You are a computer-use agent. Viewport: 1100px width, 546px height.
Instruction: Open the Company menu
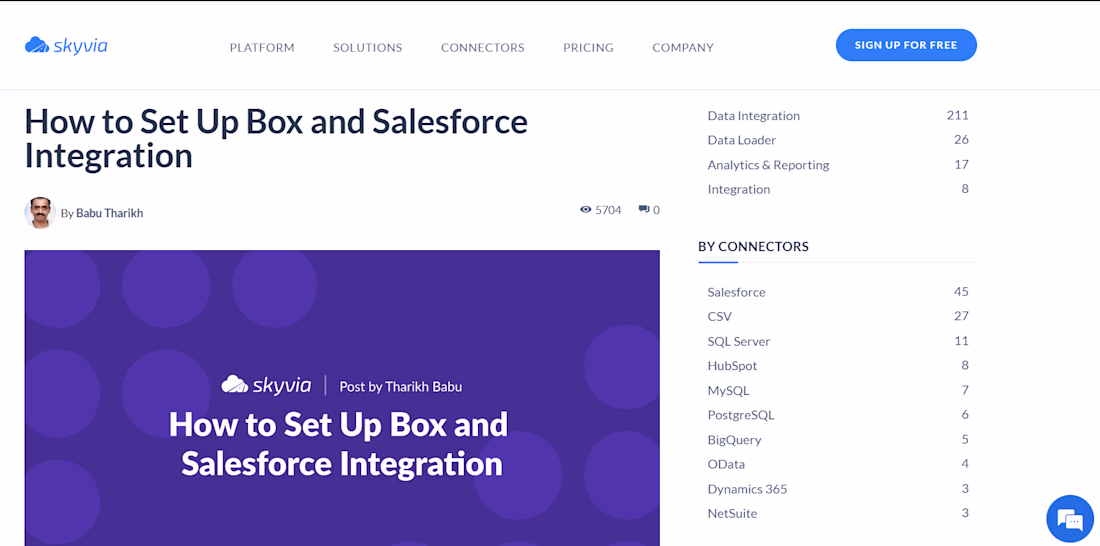[683, 48]
